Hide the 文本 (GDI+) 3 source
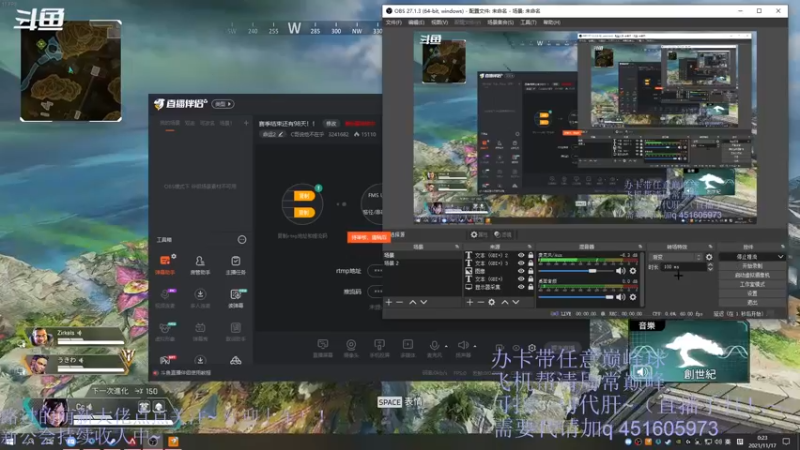 (x=521, y=263)
